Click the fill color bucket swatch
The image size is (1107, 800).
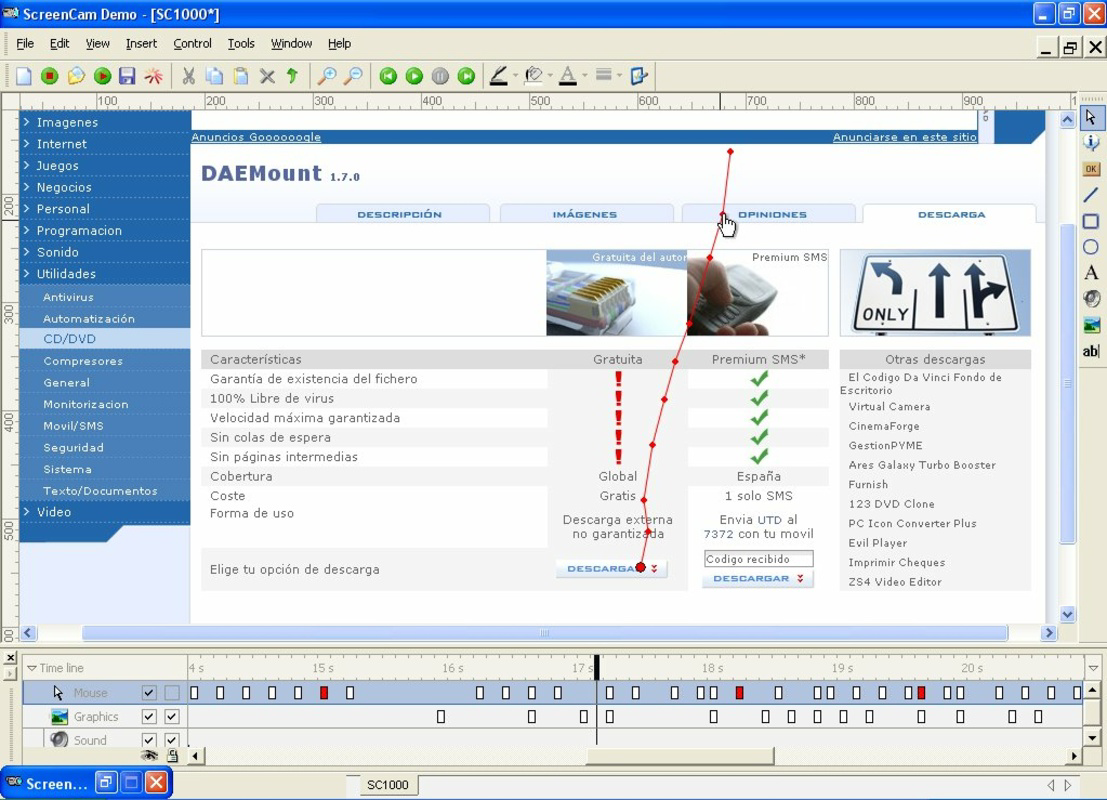pos(534,76)
